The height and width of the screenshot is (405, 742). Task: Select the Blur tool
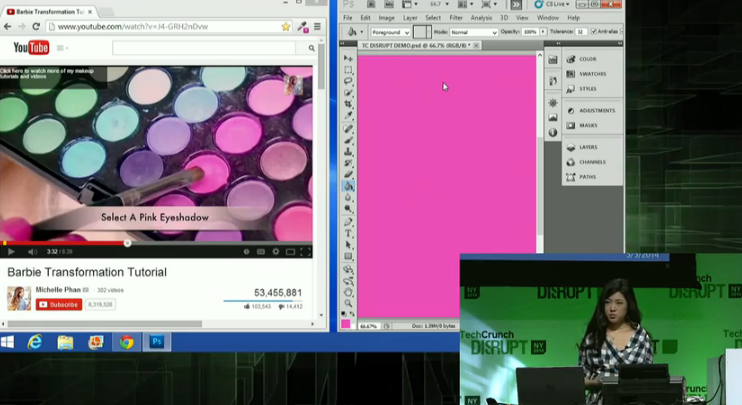coord(348,197)
